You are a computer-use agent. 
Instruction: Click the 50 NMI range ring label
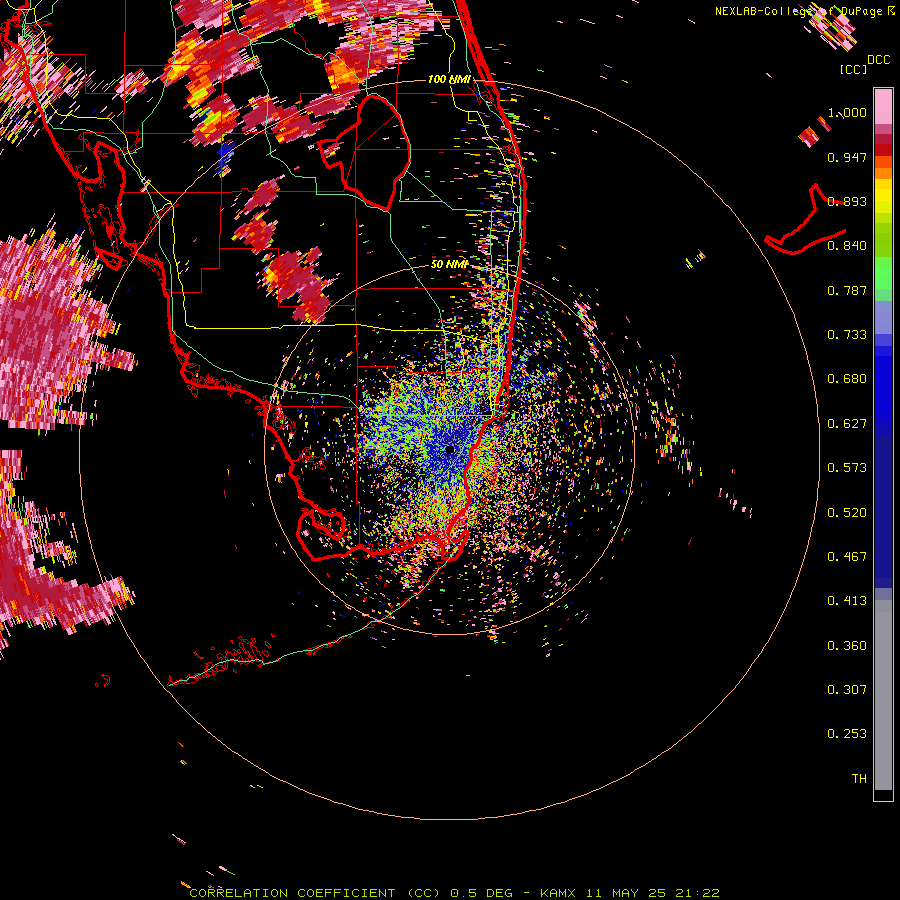449,265
